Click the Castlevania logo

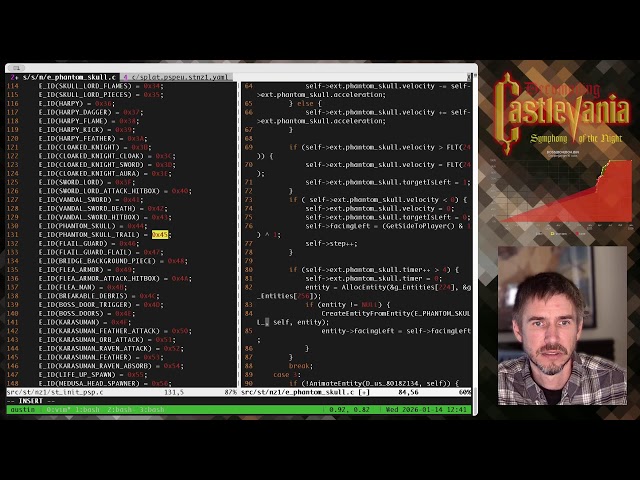coord(561,112)
